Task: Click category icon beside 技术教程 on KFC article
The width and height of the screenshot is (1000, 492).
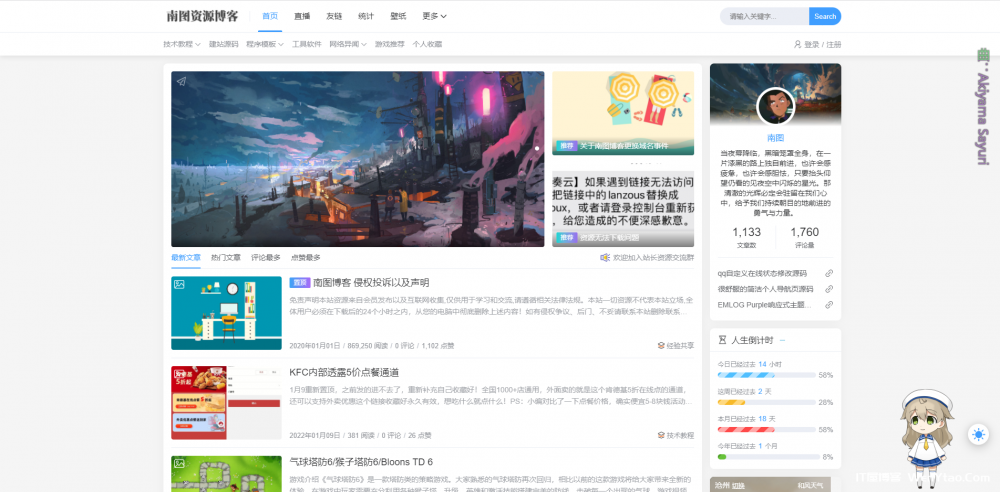Action: (x=661, y=435)
